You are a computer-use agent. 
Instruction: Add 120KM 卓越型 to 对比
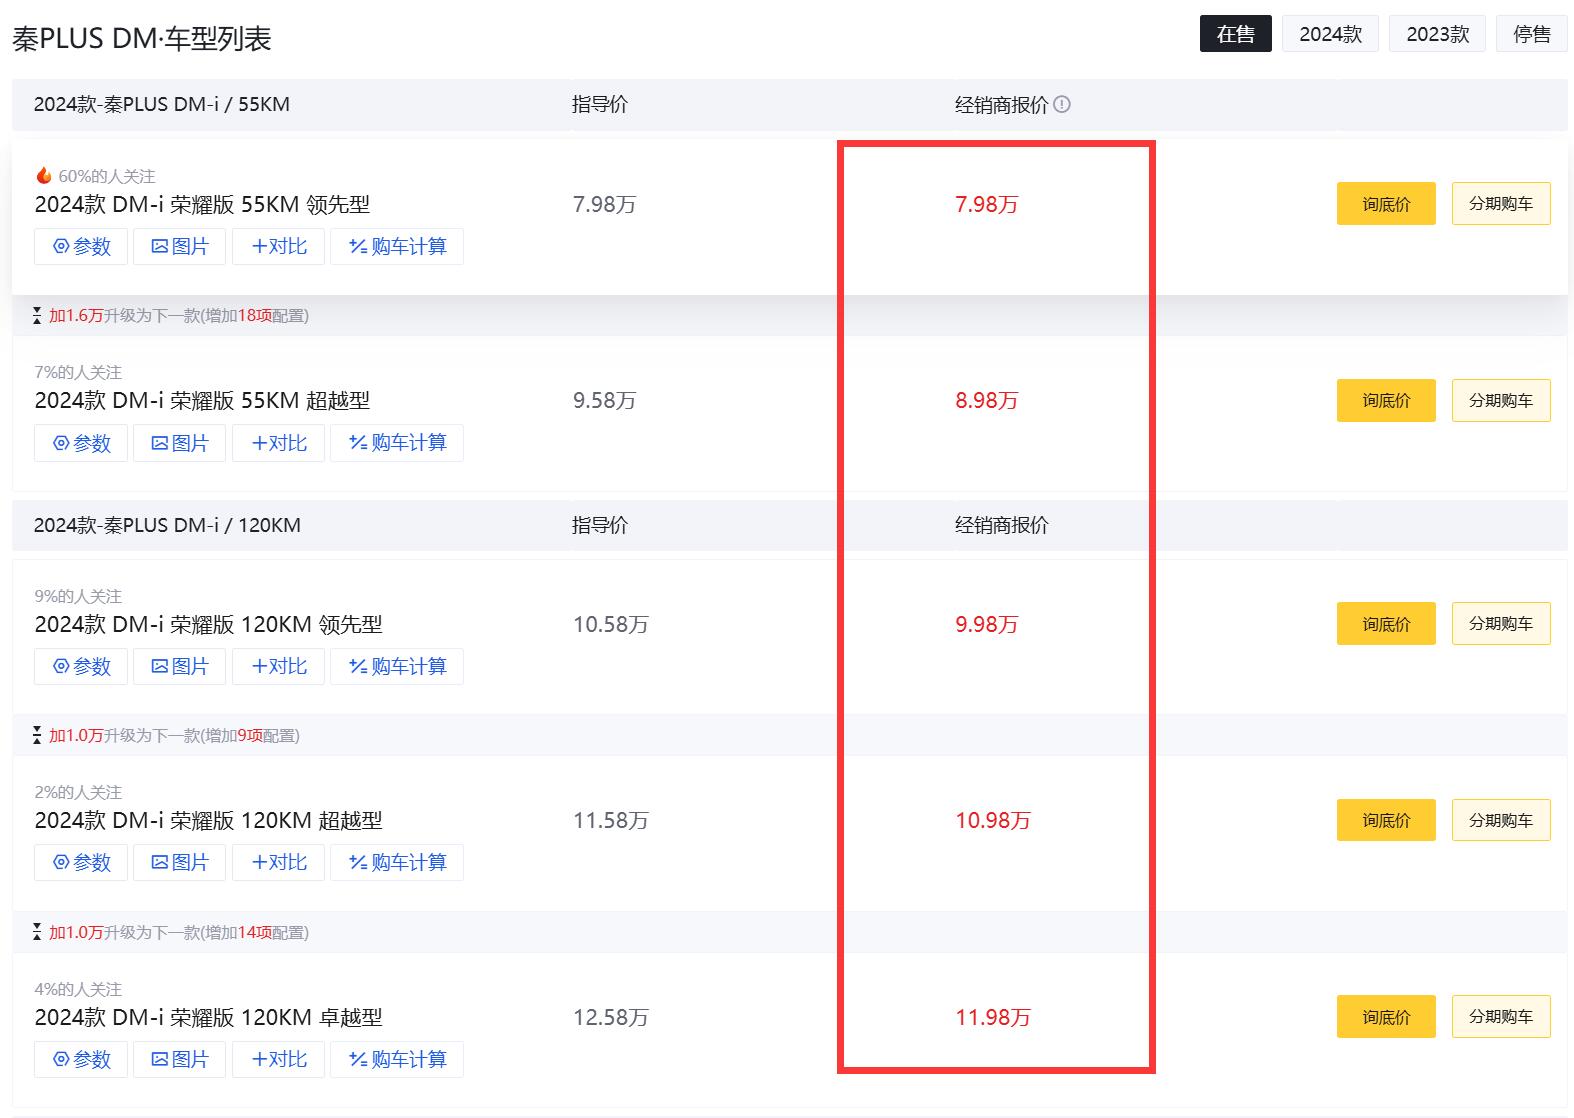click(x=278, y=1059)
